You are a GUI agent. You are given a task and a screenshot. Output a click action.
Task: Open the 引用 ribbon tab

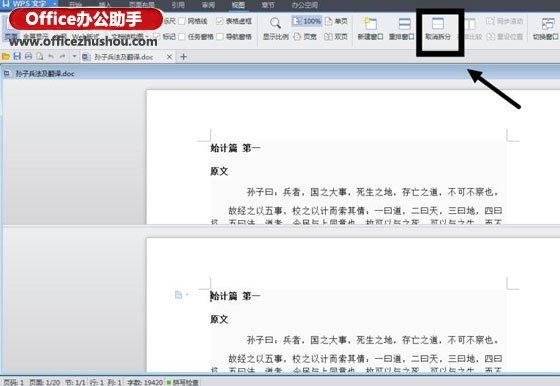[x=178, y=5]
